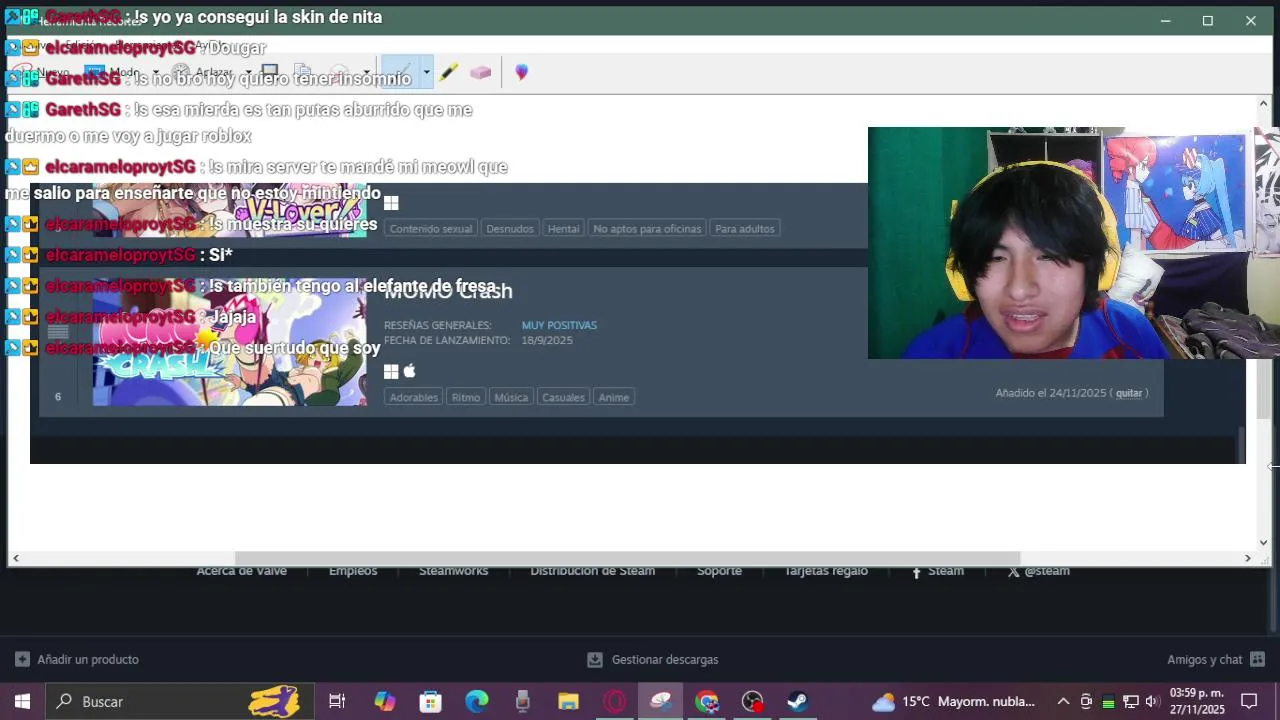Click the Adorables tag on MOMO Crash
The height and width of the screenshot is (720, 1280).
point(414,397)
